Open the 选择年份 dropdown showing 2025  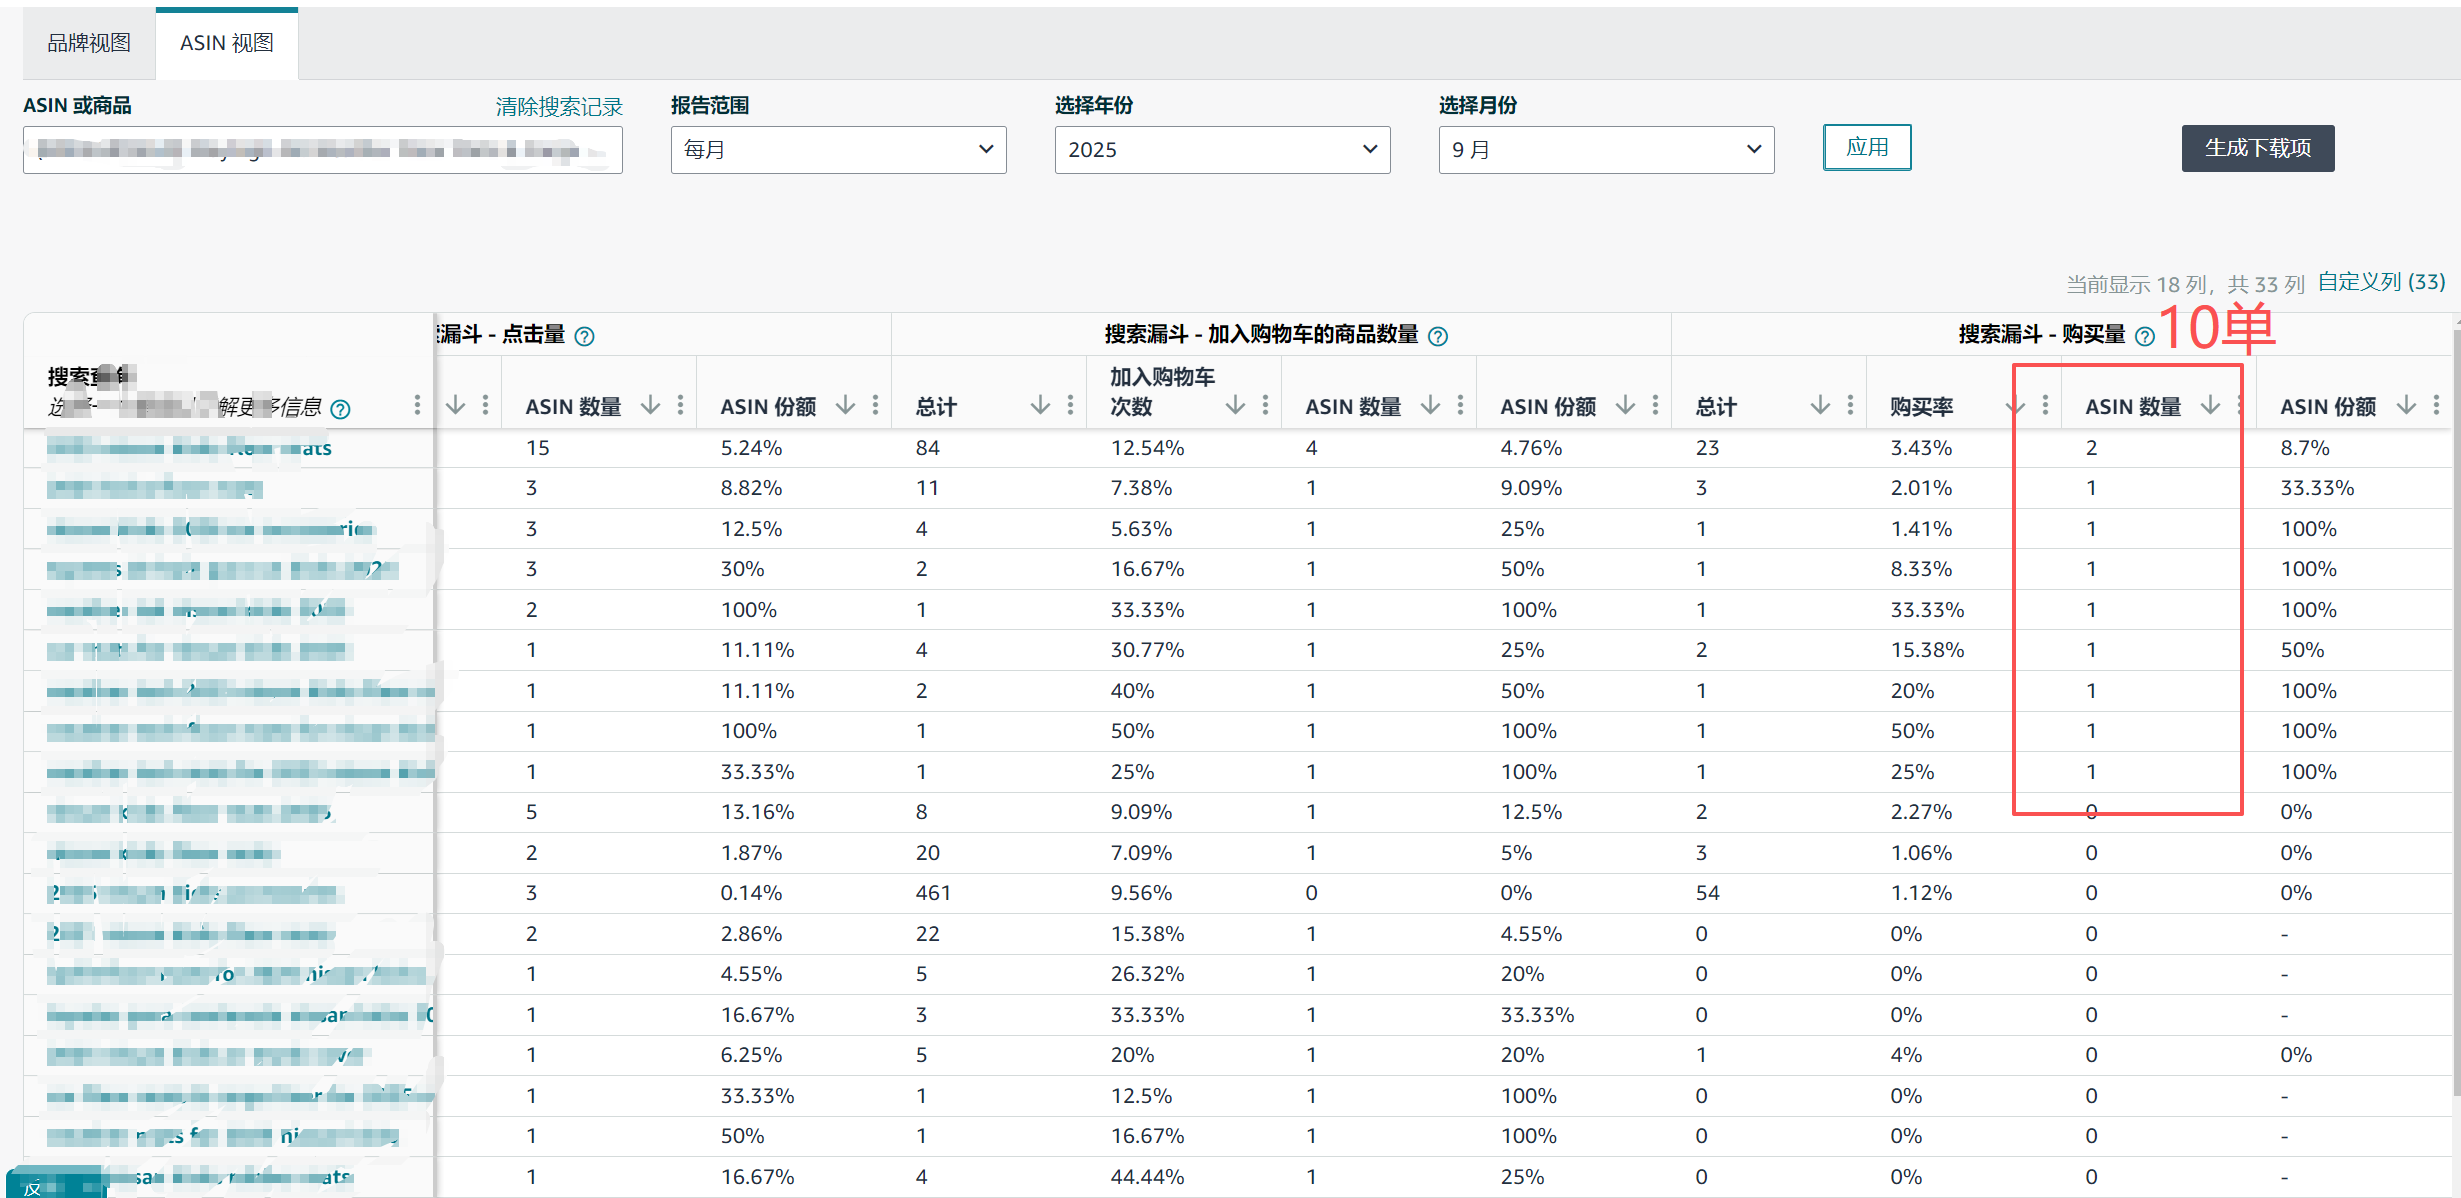click(1222, 150)
